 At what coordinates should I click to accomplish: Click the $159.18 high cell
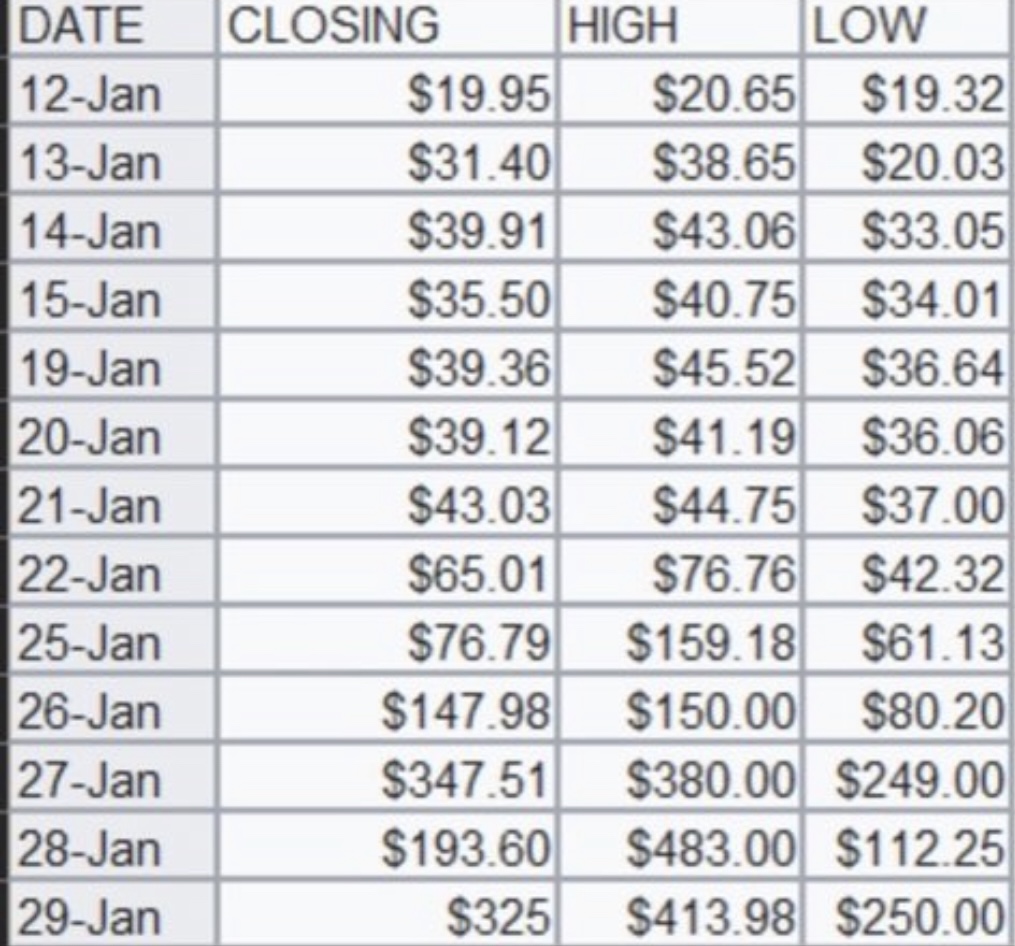point(710,642)
